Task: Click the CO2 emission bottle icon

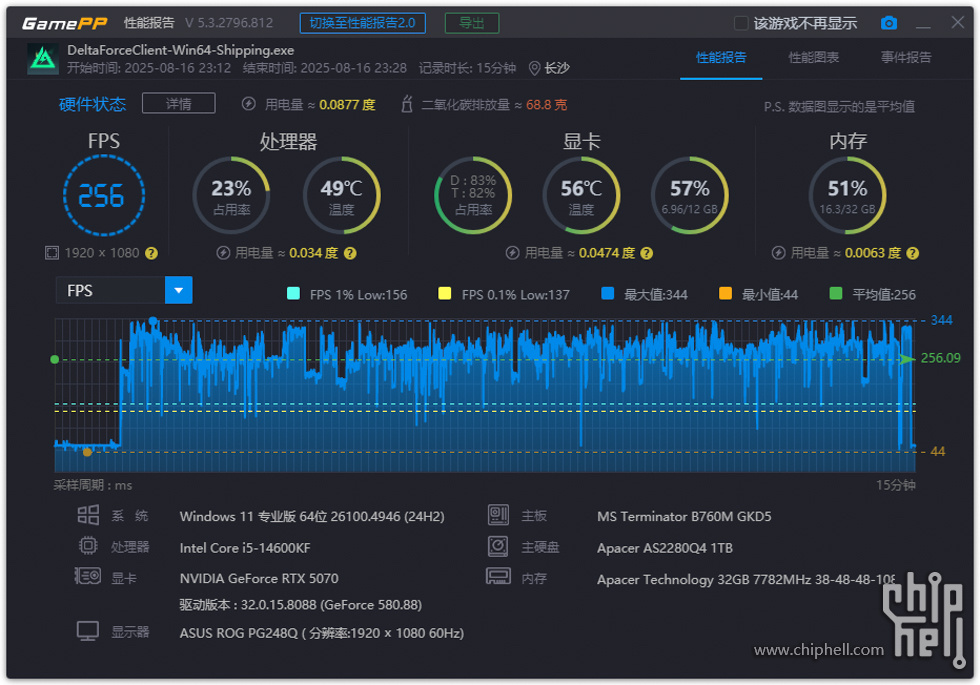Action: (x=407, y=104)
